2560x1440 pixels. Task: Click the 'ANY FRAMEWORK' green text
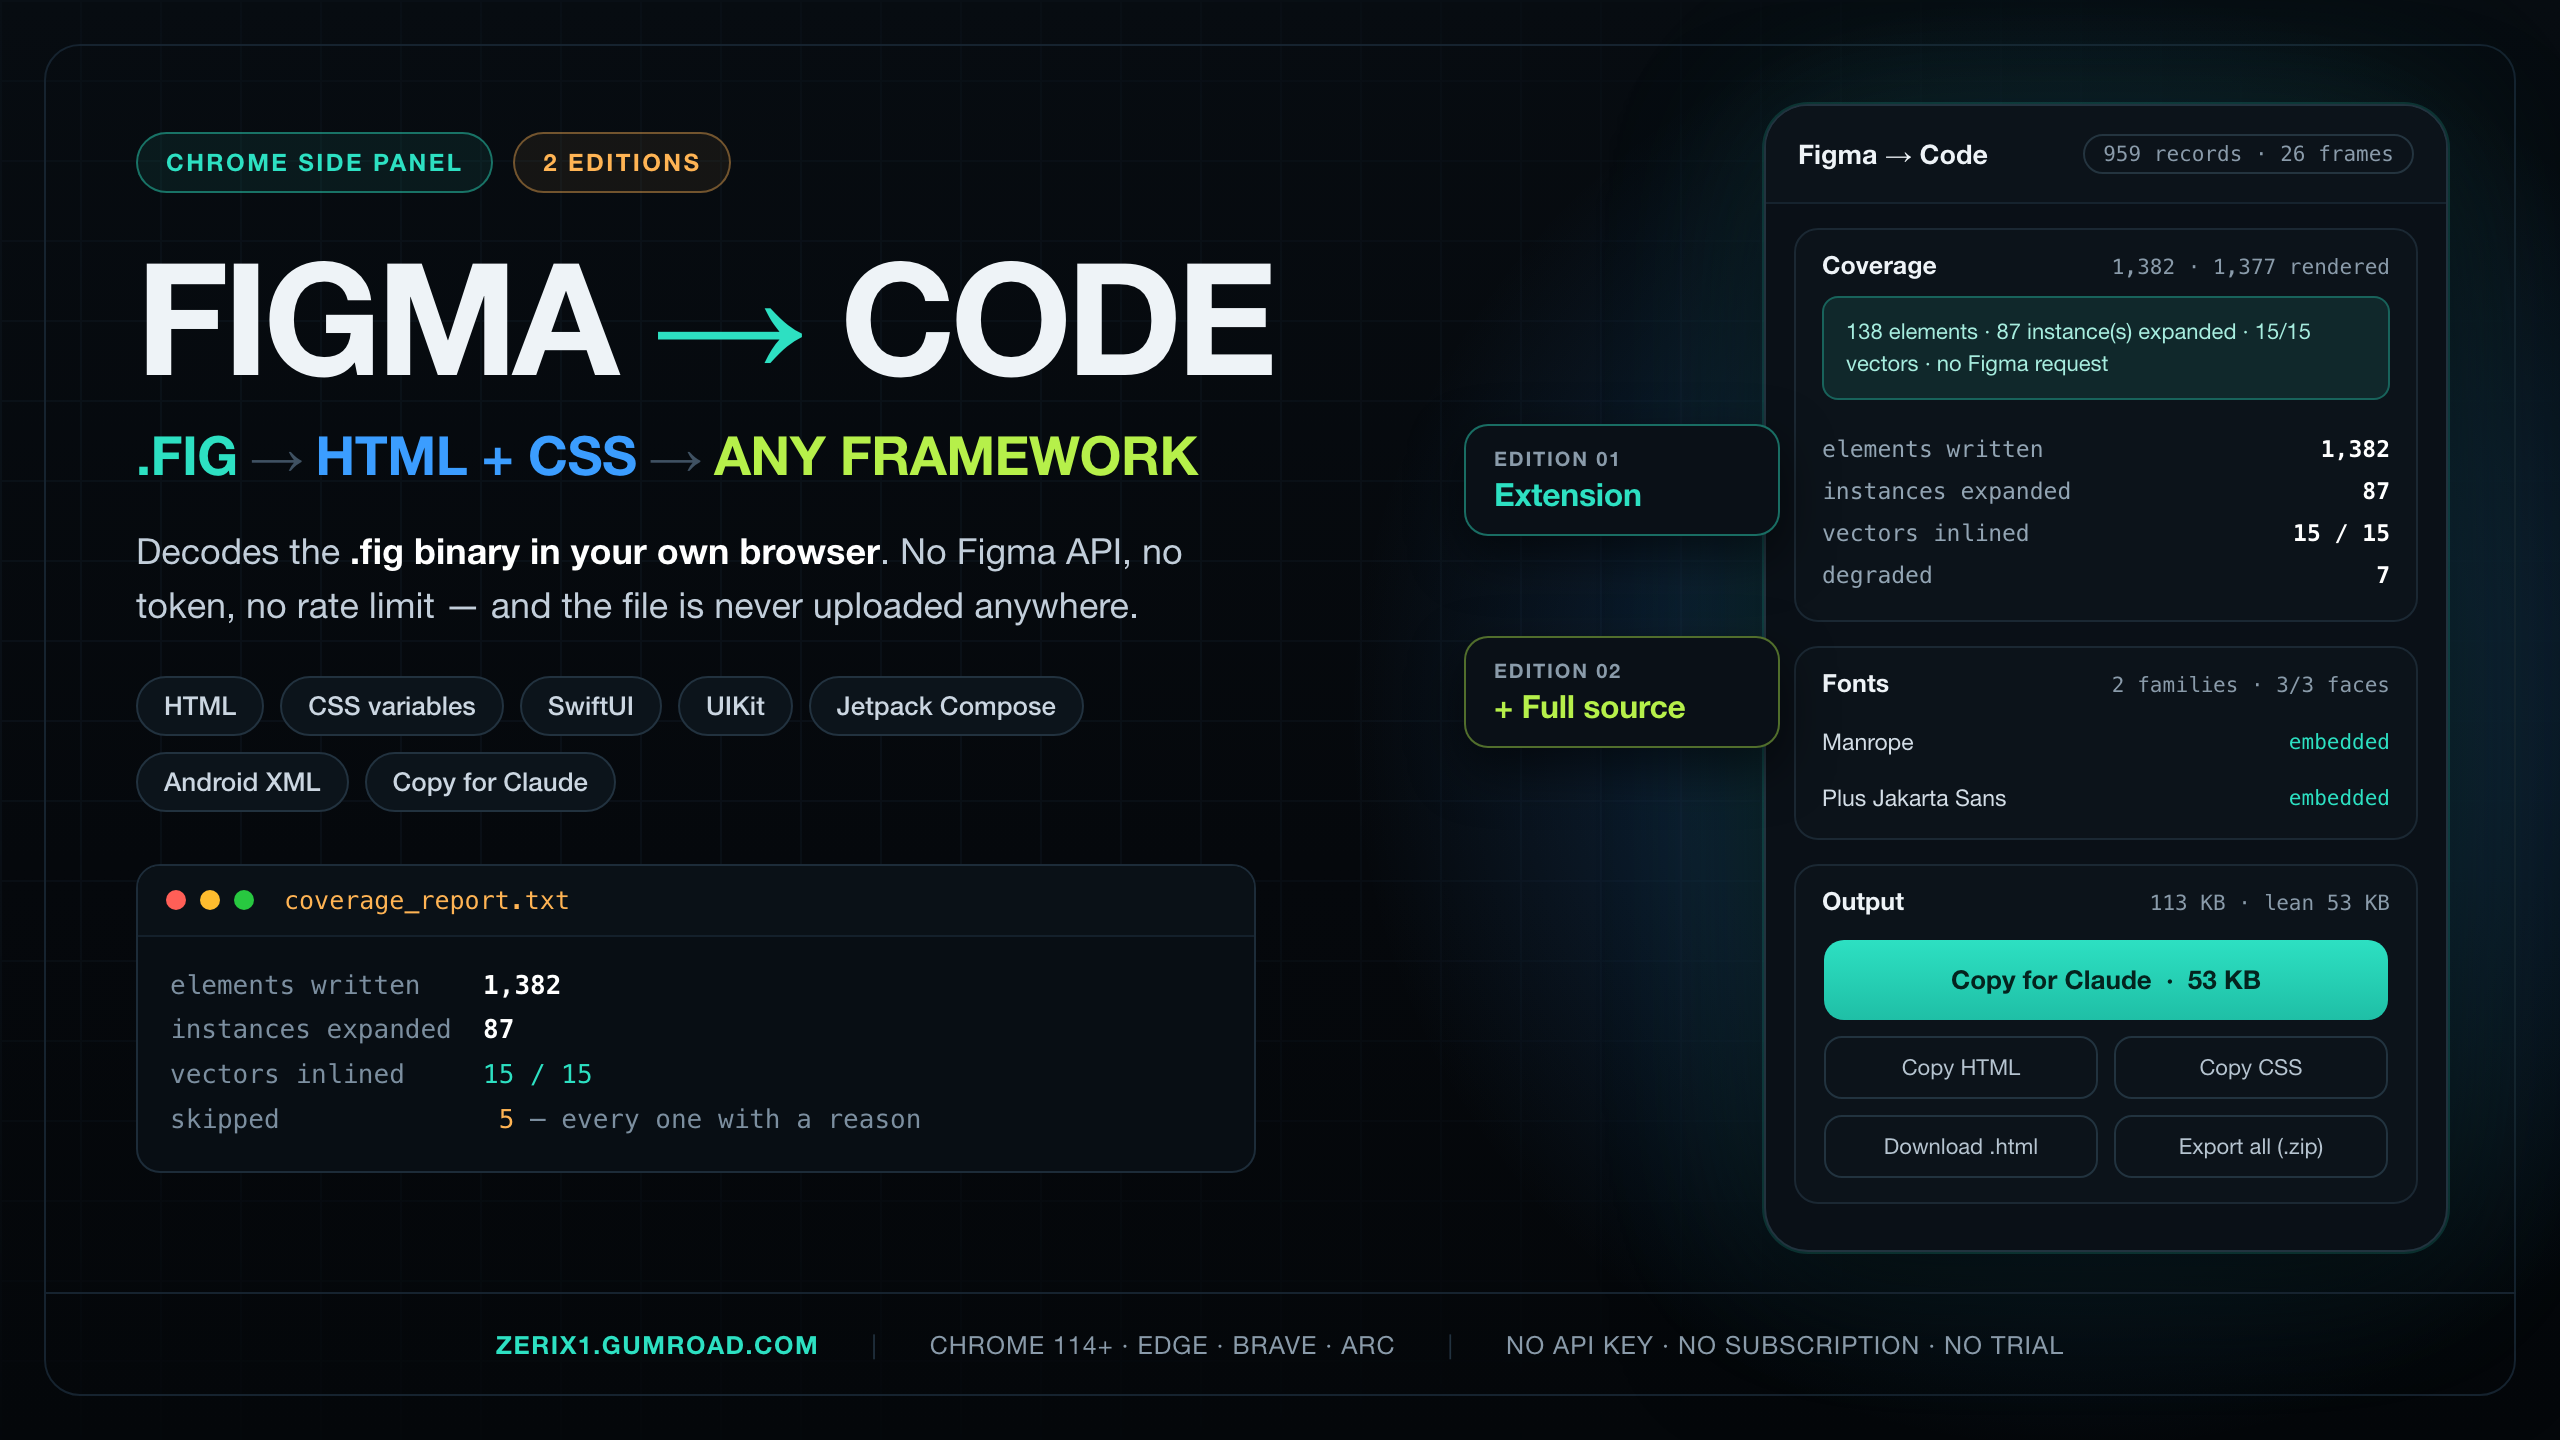point(955,457)
